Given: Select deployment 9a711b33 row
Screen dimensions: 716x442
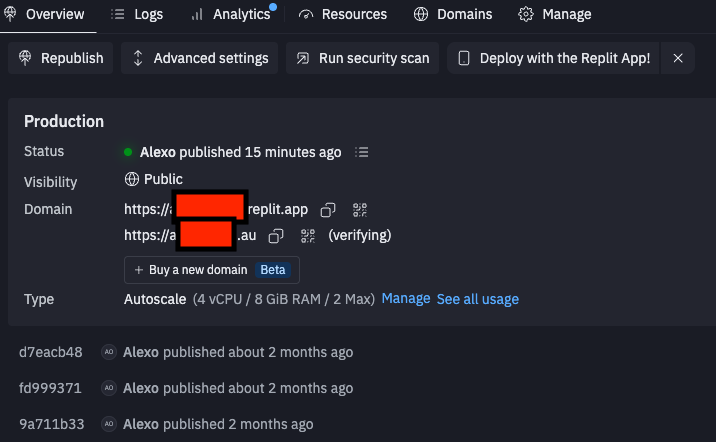Looking at the screenshot, I should (x=166, y=424).
